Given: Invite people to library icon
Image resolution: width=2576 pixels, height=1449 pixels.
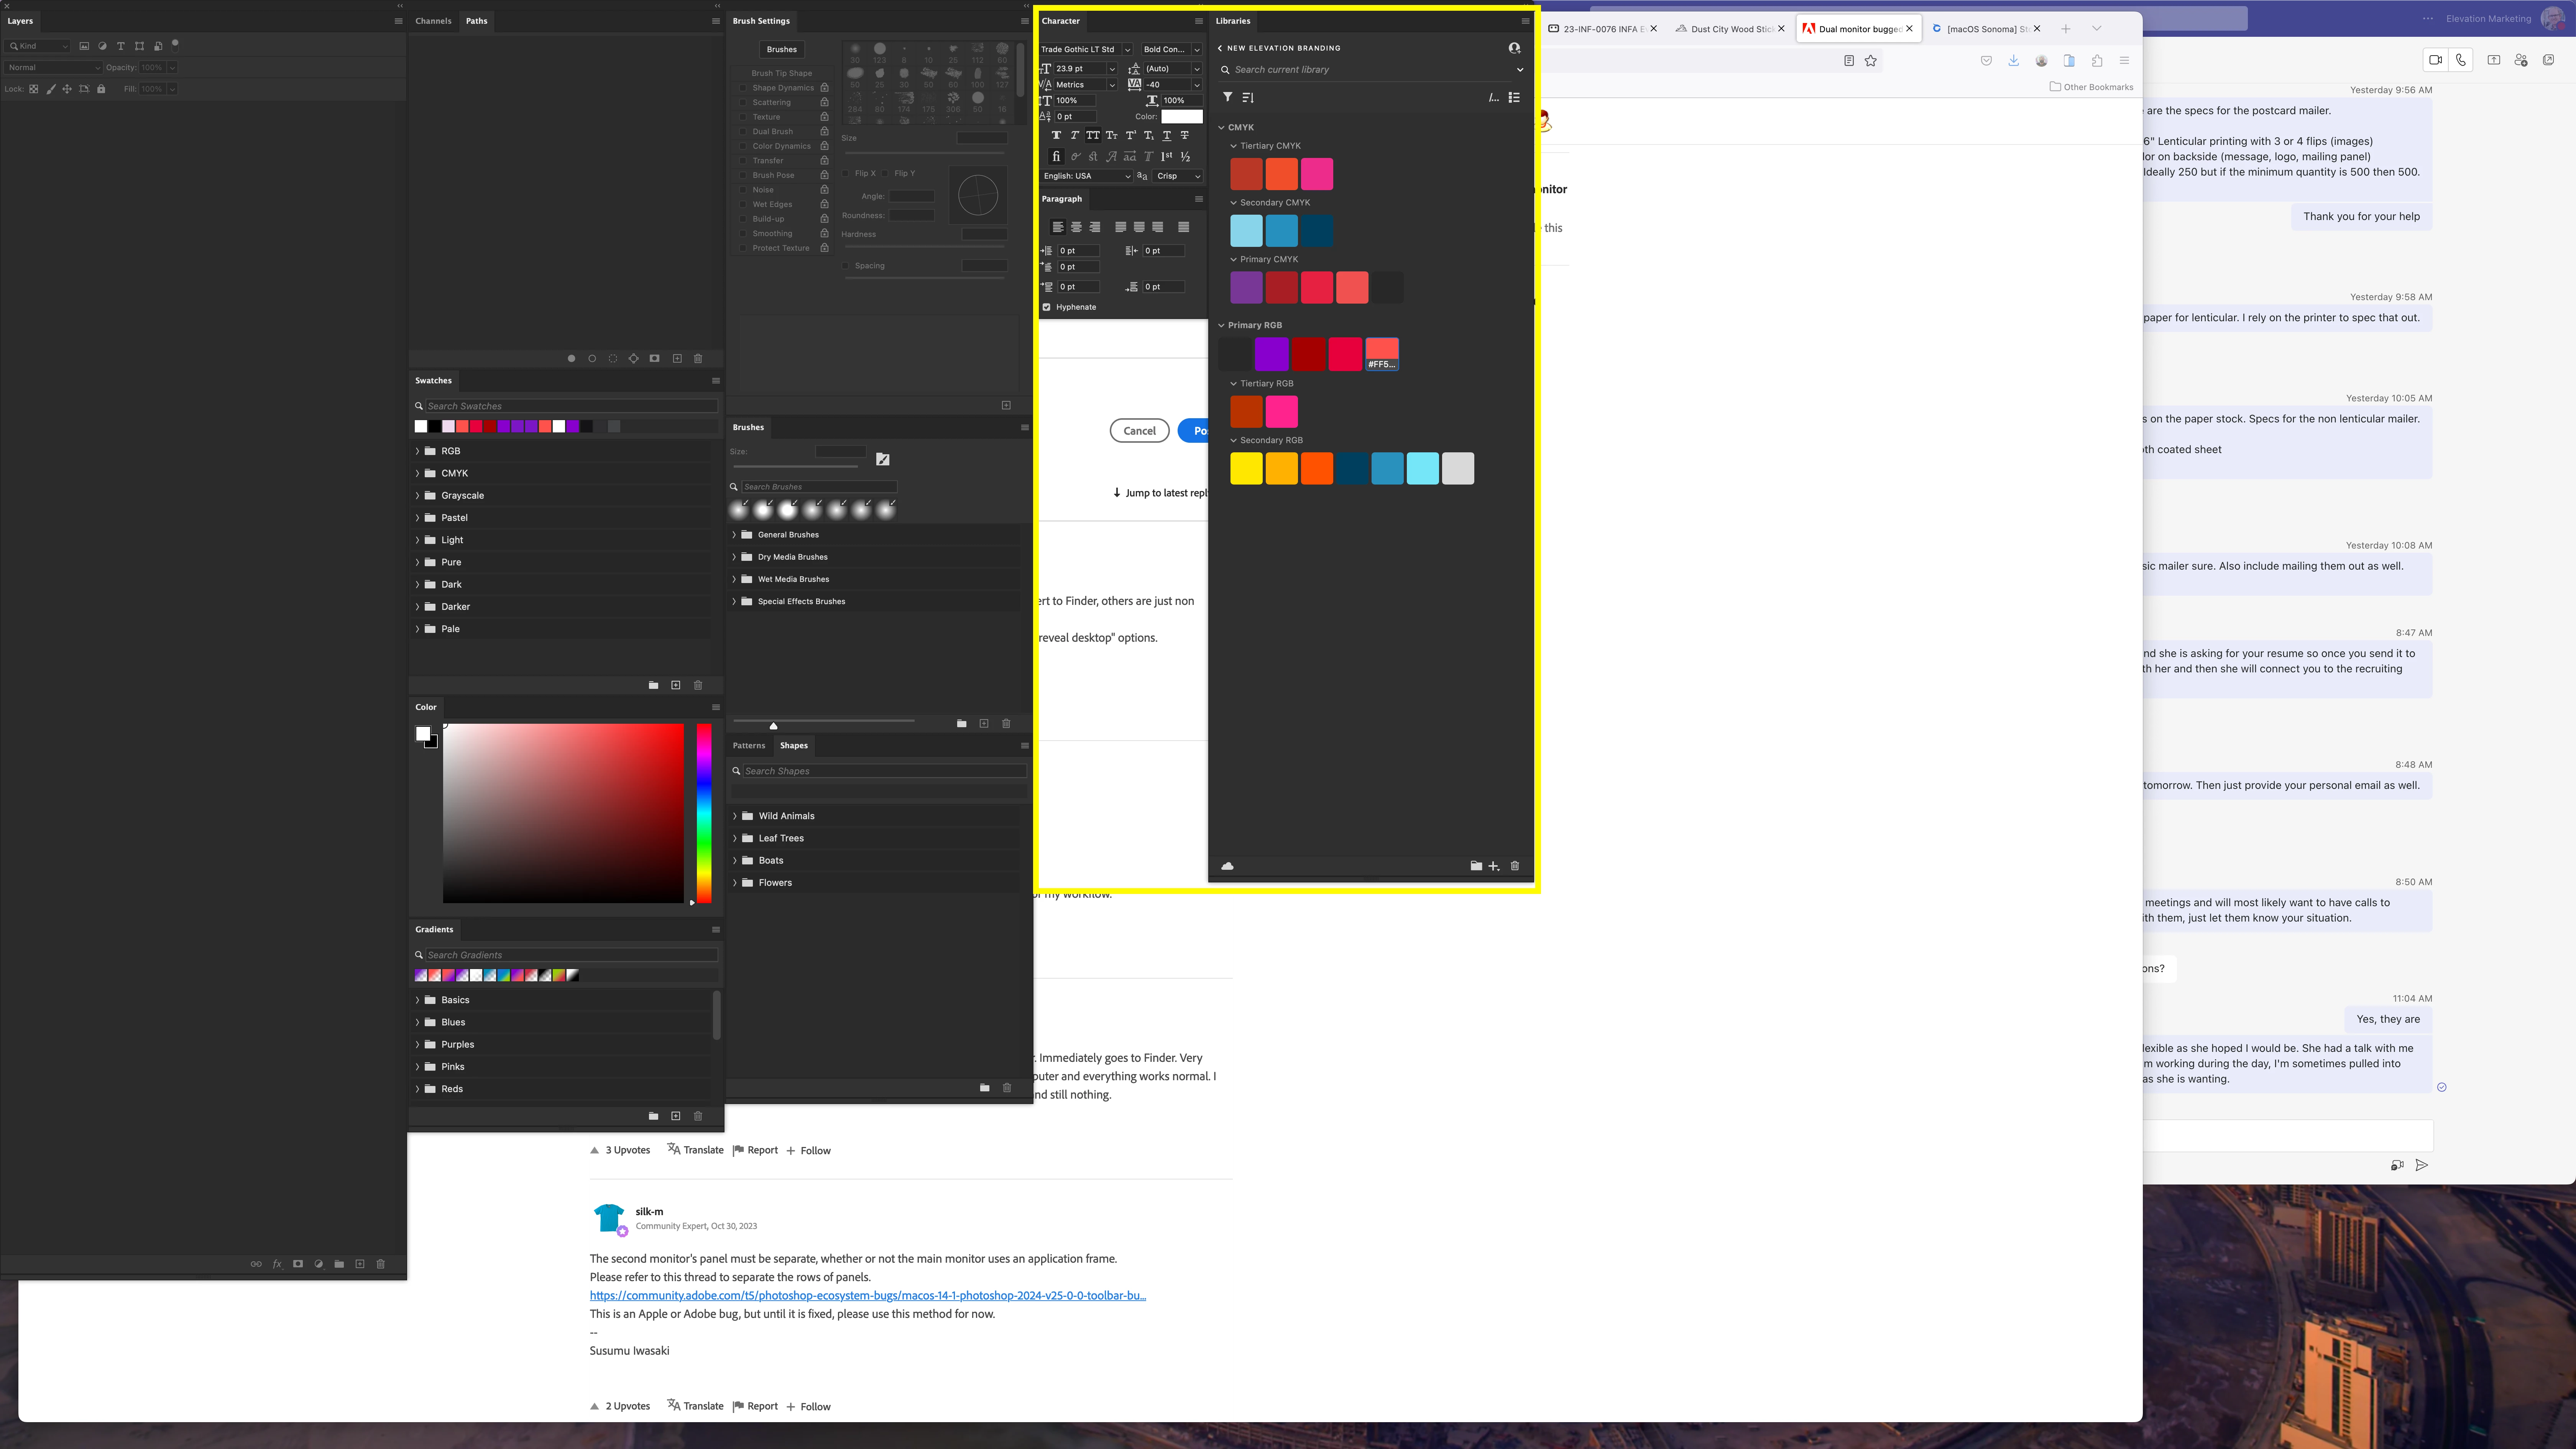Looking at the screenshot, I should (1514, 48).
